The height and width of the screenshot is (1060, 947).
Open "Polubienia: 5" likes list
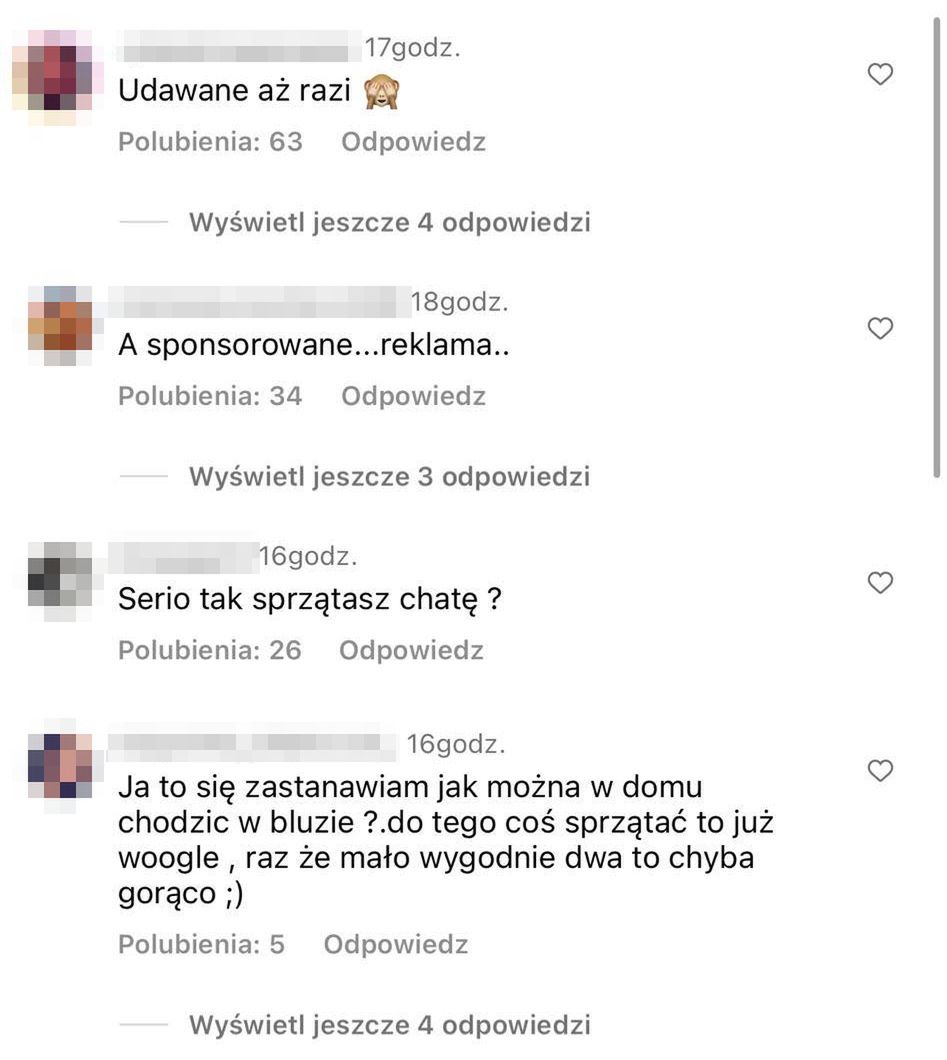pyautogui.click(x=201, y=944)
